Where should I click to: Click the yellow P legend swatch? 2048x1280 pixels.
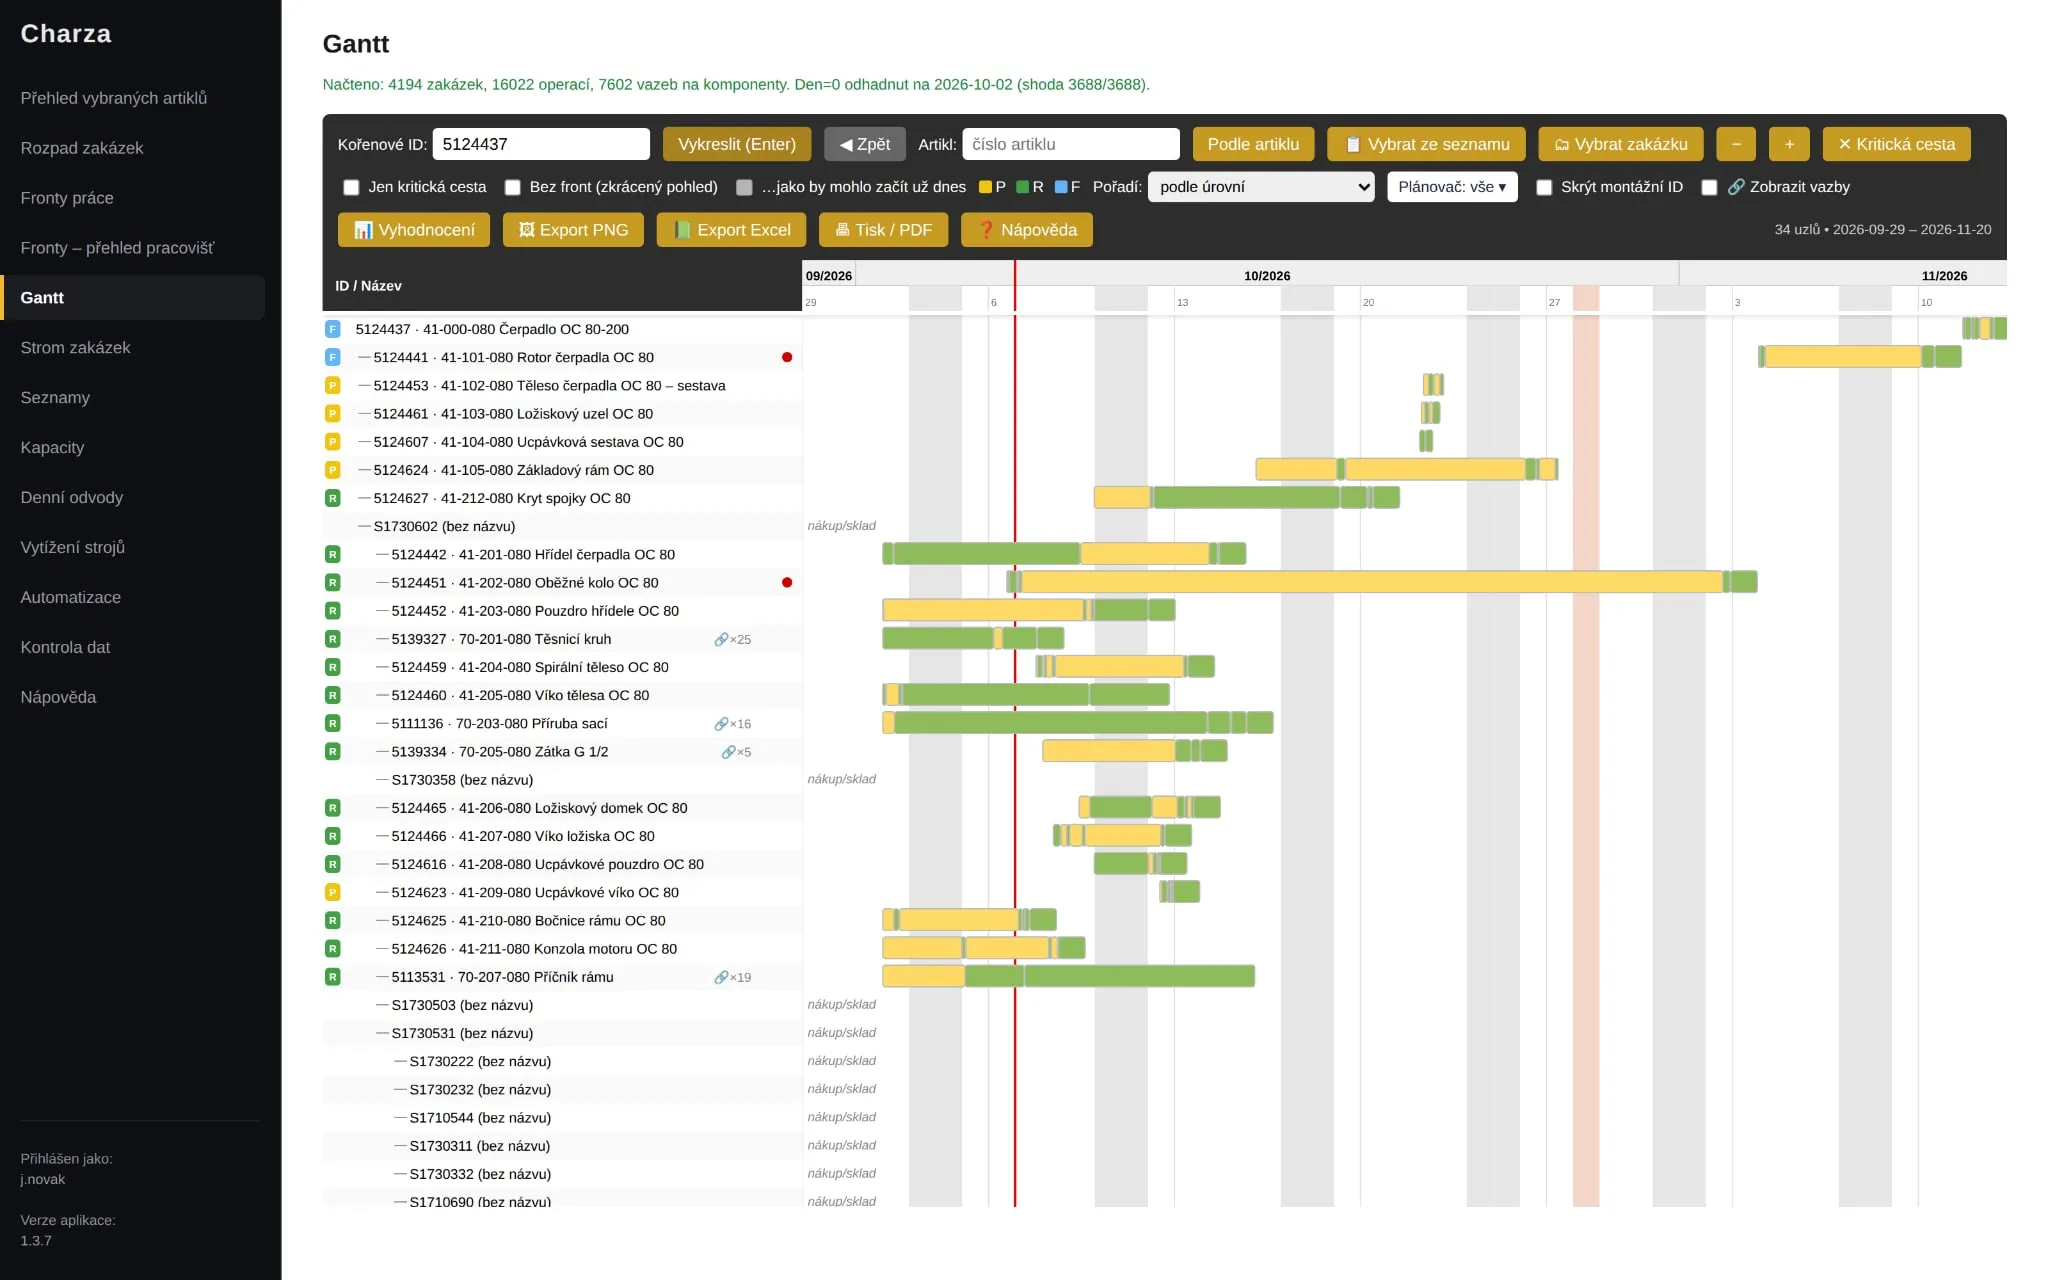coord(985,187)
